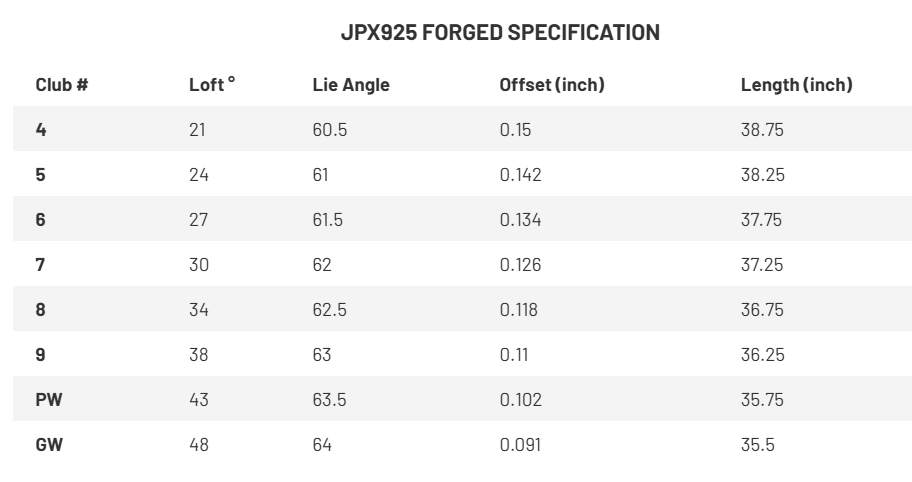Screen dimensions: 912x482
Task: Click the 9 iron row label
Action: point(41,355)
